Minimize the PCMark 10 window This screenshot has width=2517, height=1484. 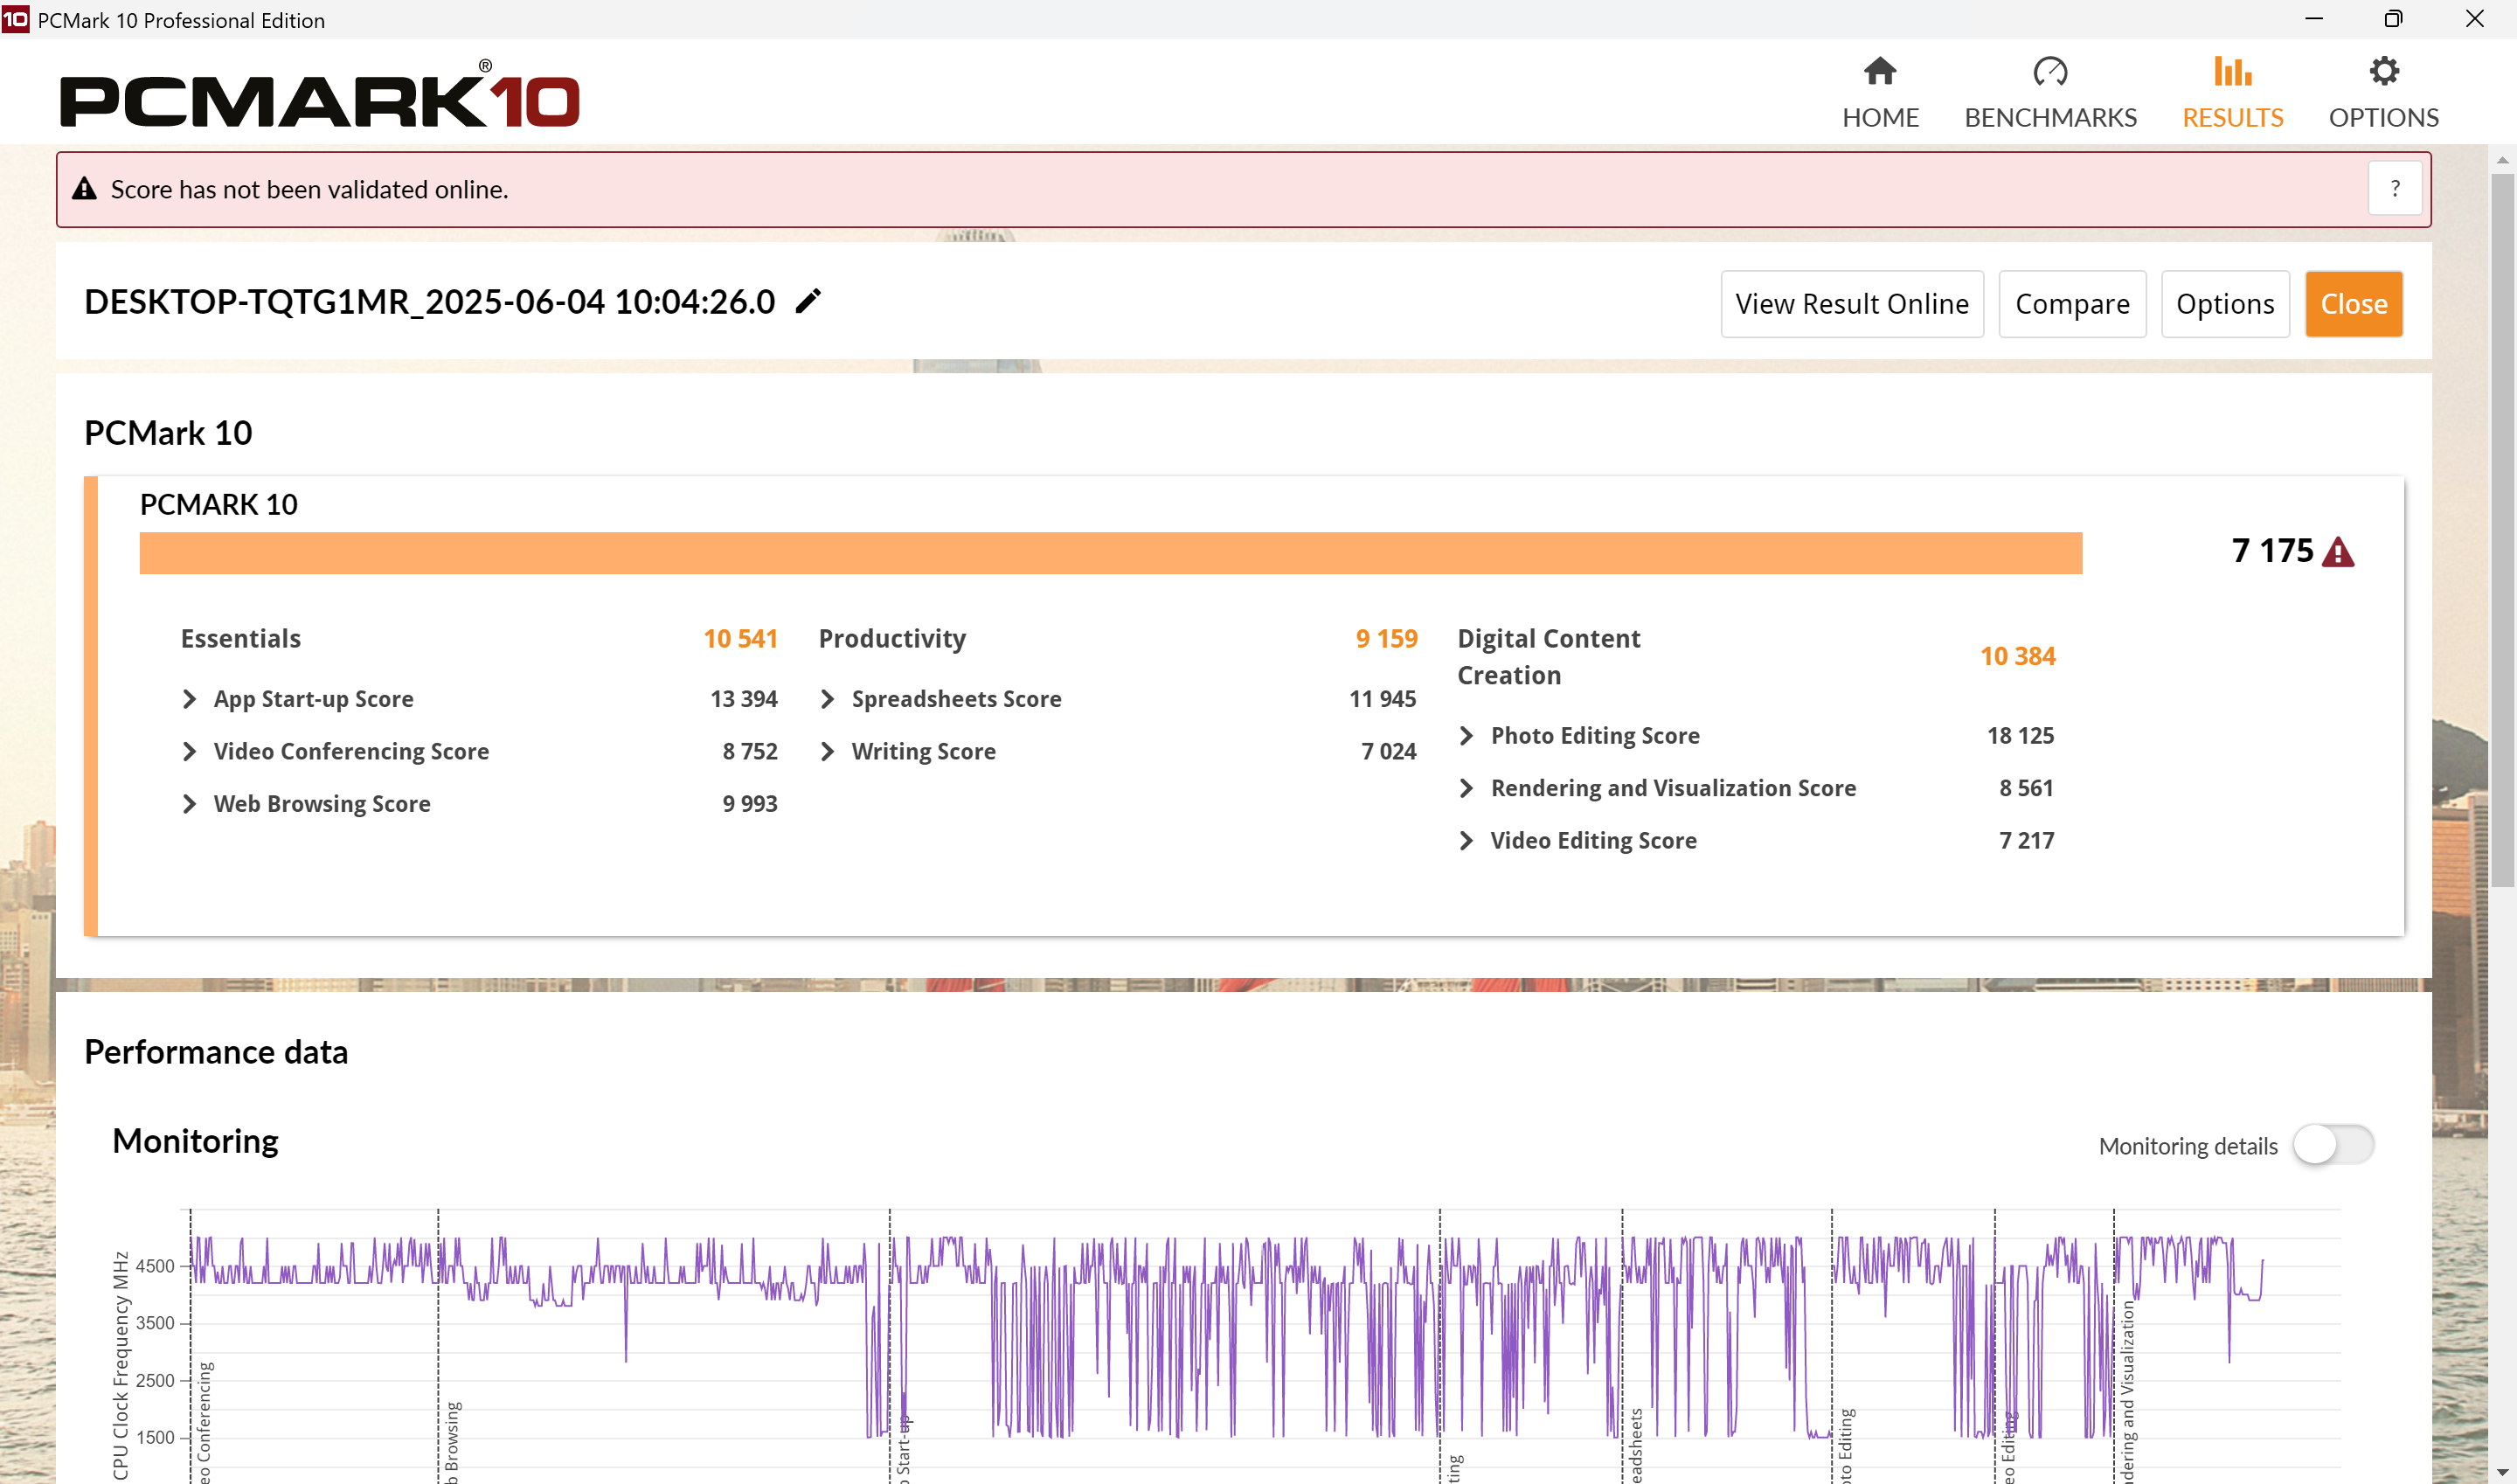click(x=2313, y=19)
